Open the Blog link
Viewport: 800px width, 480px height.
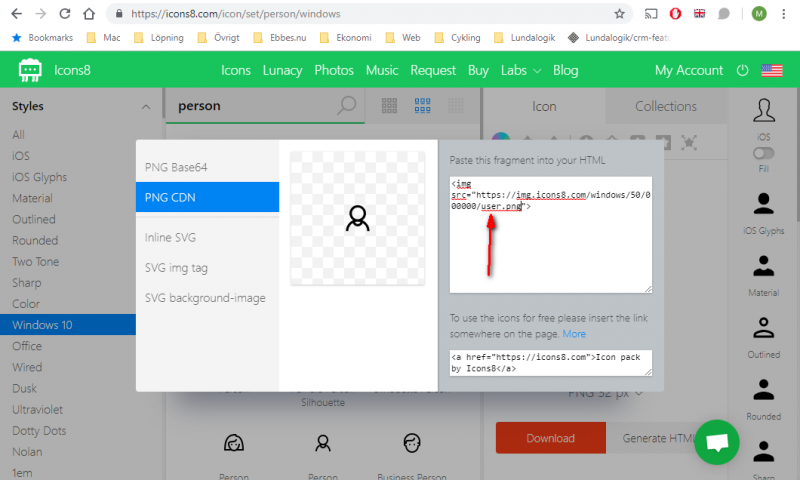point(565,70)
